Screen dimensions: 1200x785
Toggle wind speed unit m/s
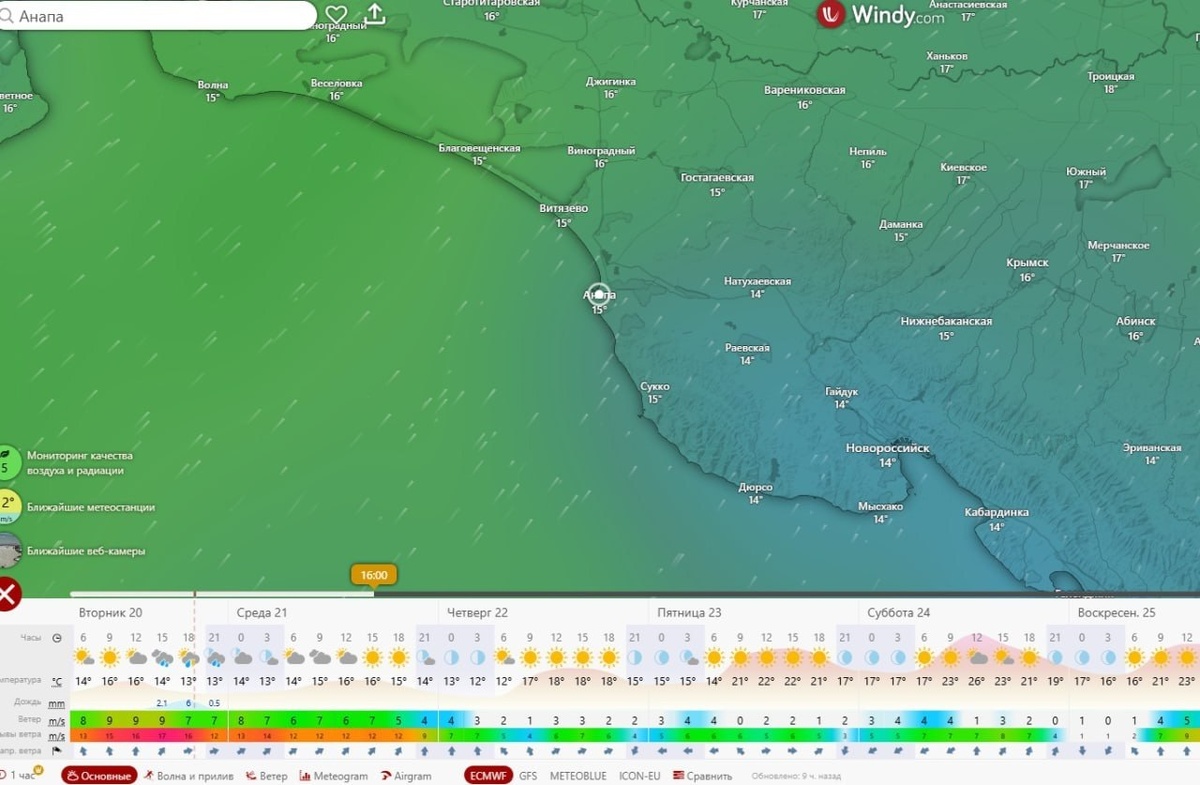(57, 720)
